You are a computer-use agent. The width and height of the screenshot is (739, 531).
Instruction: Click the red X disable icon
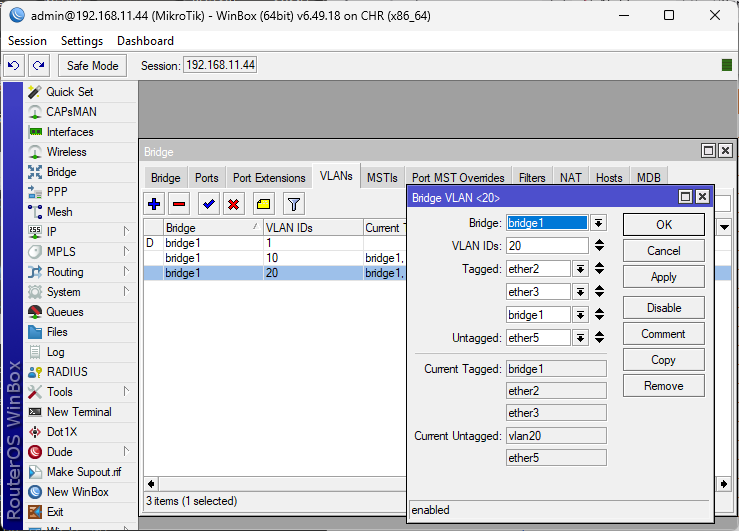pyautogui.click(x=234, y=204)
